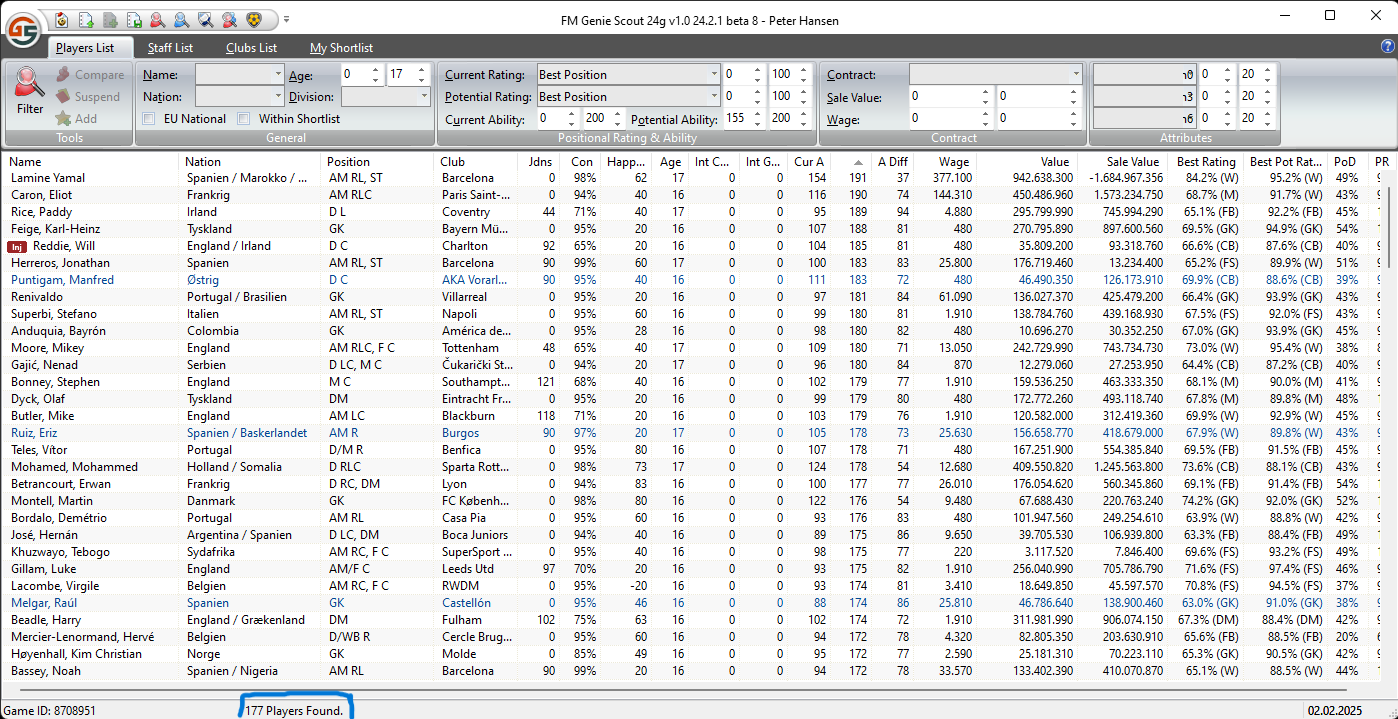Open the Customize Quick Access Toolbar arrow
This screenshot has width=1398, height=719.
[286, 19]
